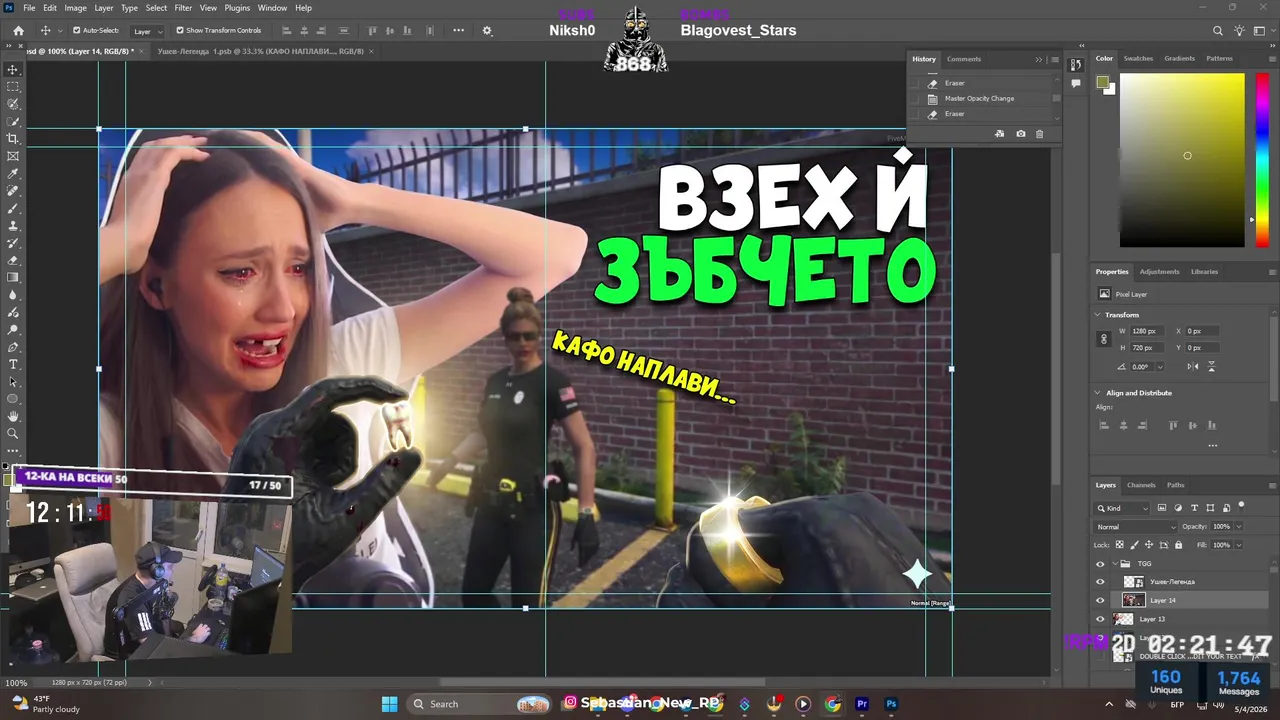Select the Eraser tool in toolbar
This screenshot has width=1280, height=720.
tap(13, 260)
